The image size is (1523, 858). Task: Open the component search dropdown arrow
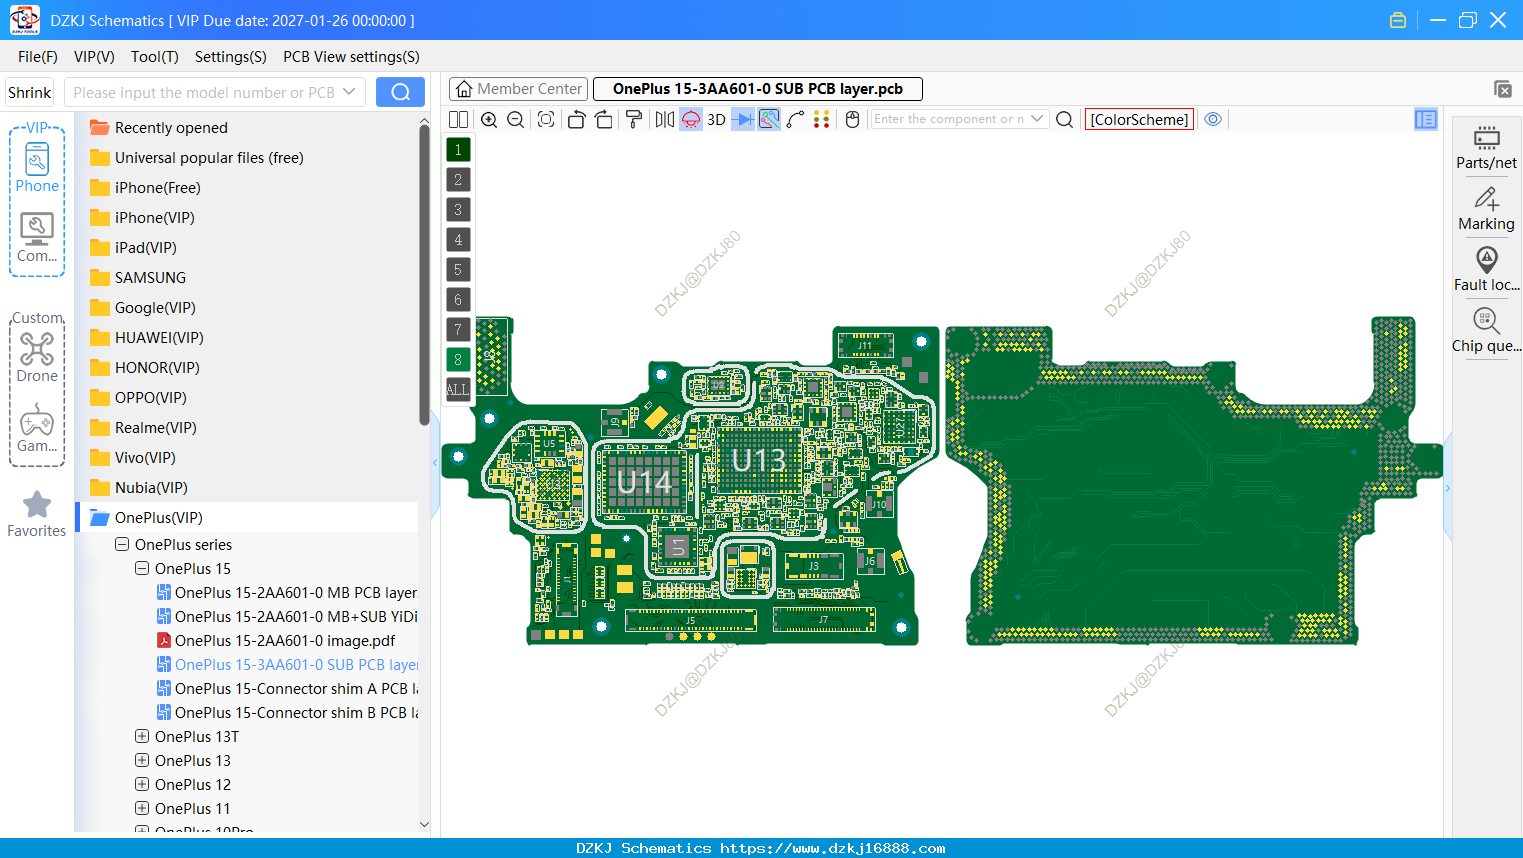pos(1037,119)
